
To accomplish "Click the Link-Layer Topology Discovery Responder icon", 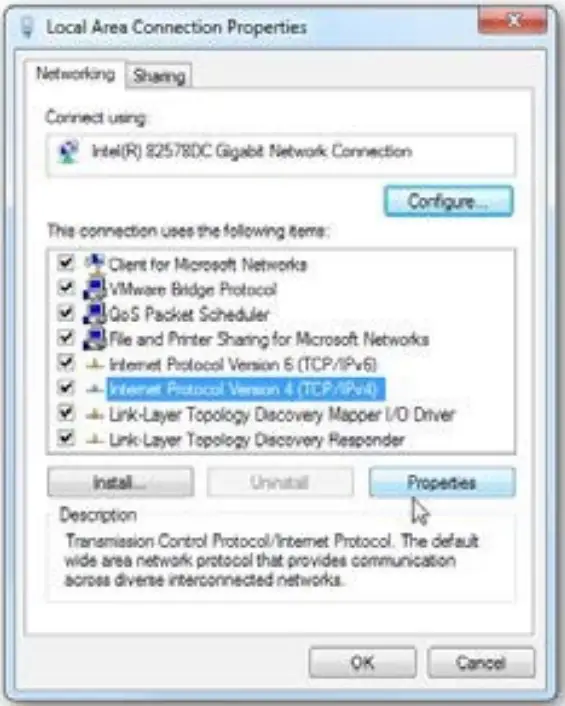I will coord(95,439).
